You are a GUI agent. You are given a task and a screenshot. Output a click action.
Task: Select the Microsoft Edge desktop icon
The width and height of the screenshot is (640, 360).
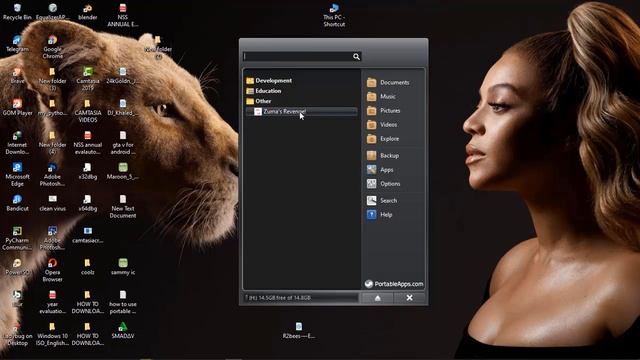coord(17,174)
